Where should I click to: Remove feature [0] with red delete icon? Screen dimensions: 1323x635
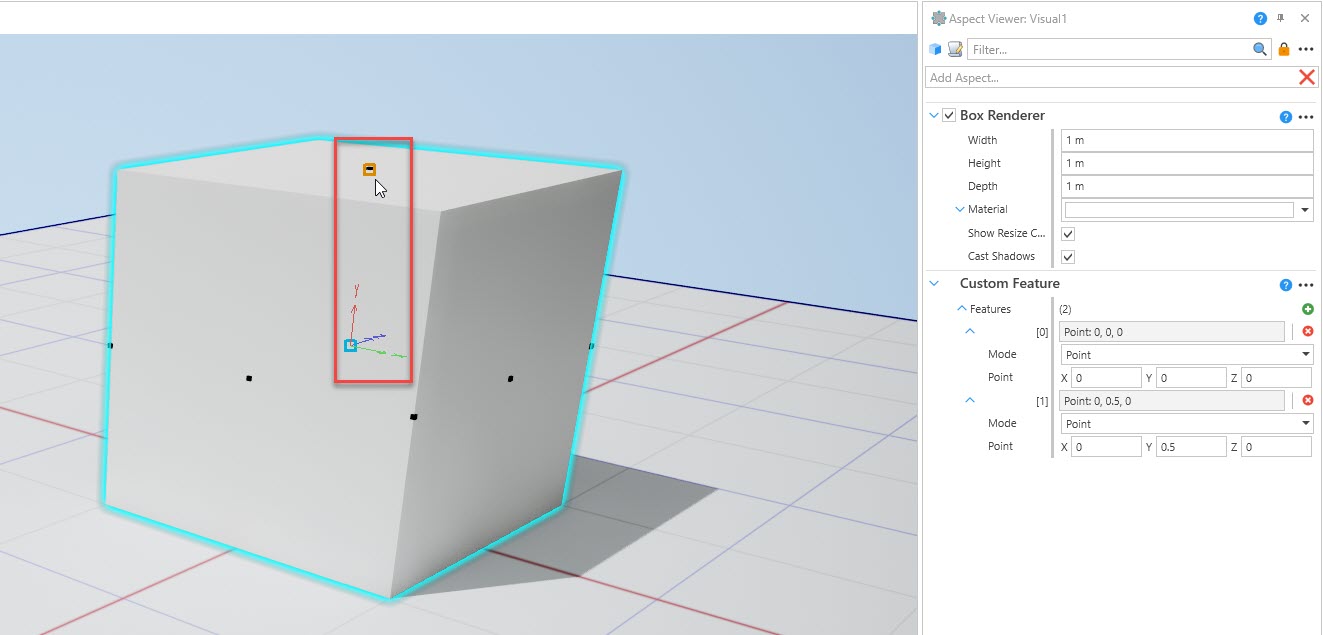coord(1307,332)
